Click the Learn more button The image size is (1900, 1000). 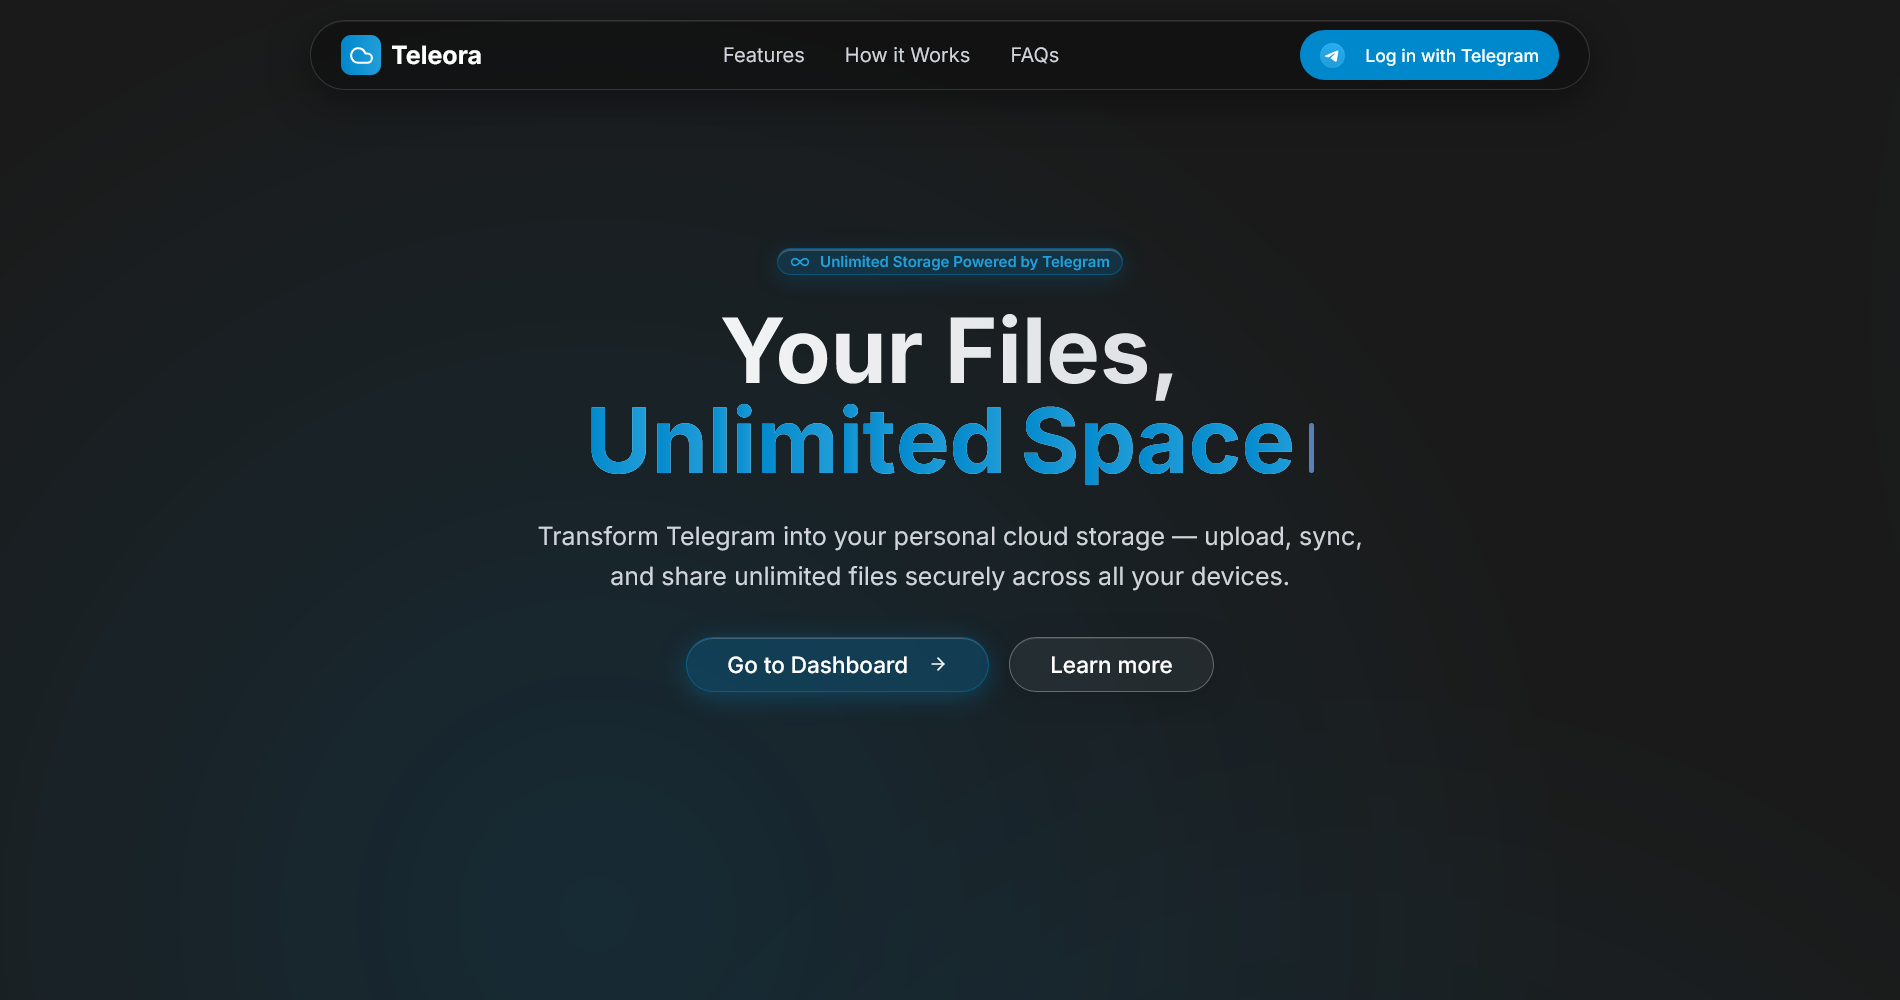pos(1110,664)
